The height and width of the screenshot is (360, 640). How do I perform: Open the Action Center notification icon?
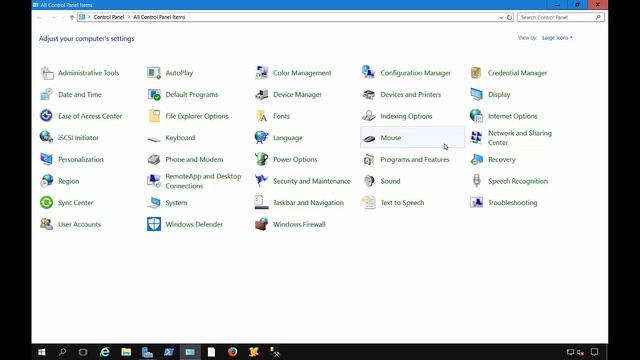point(595,352)
